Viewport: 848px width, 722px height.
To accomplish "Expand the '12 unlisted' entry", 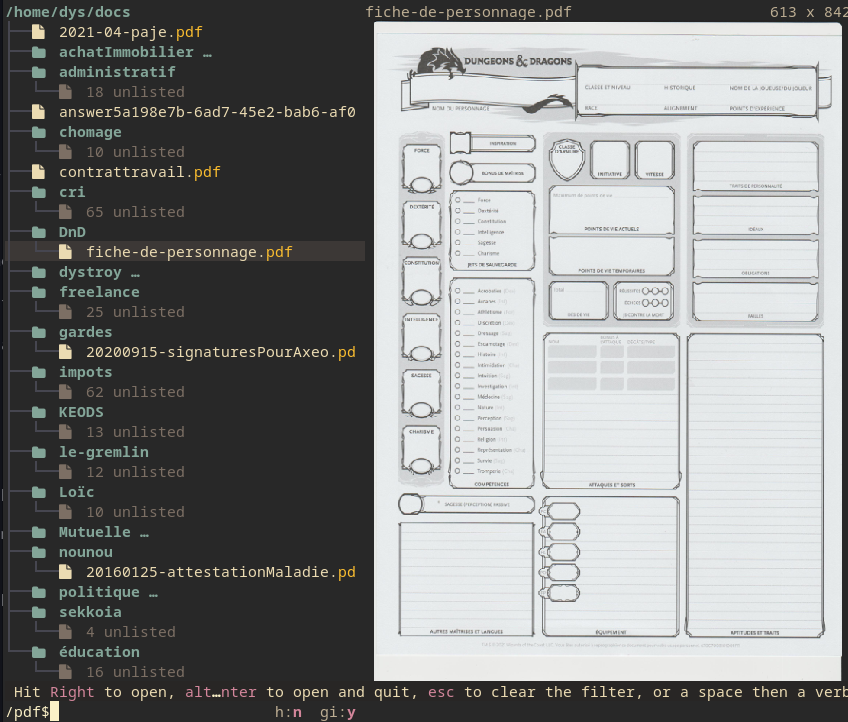I will coord(135,472).
